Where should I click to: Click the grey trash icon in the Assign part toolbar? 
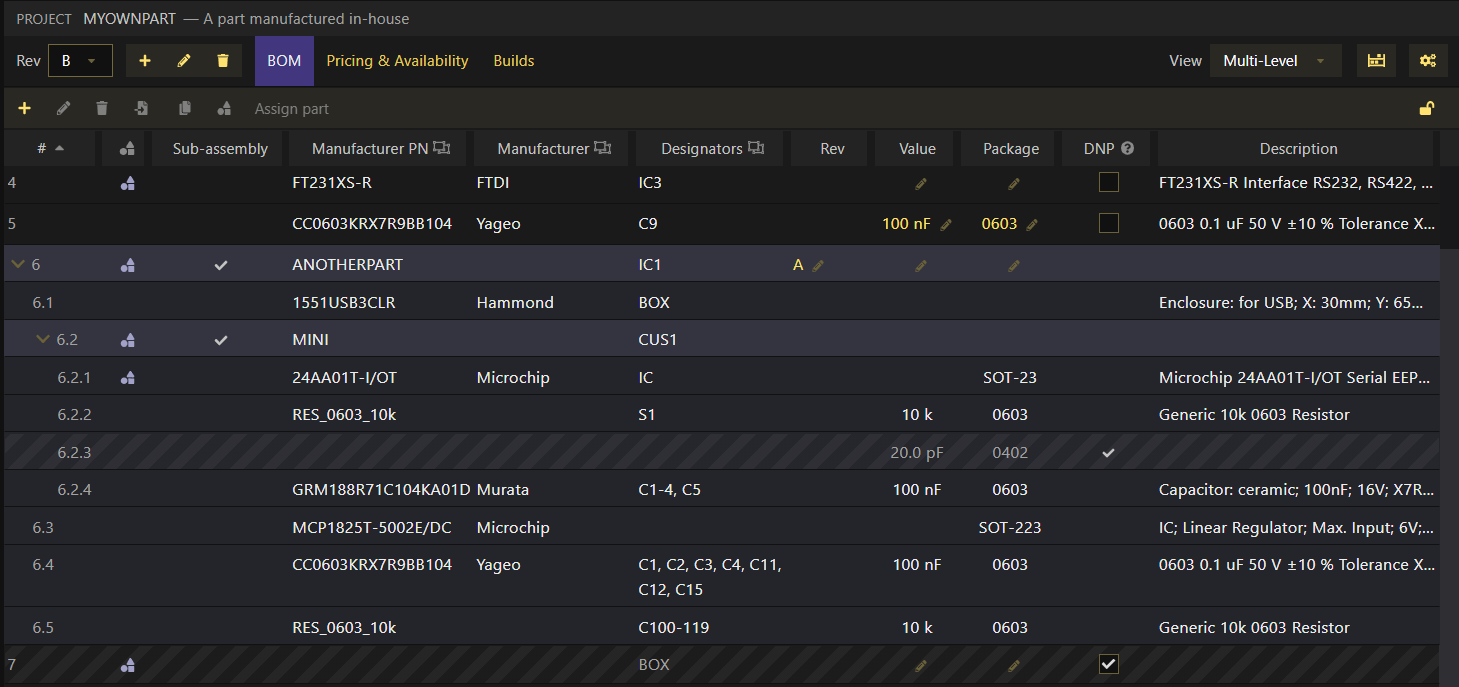click(x=102, y=108)
